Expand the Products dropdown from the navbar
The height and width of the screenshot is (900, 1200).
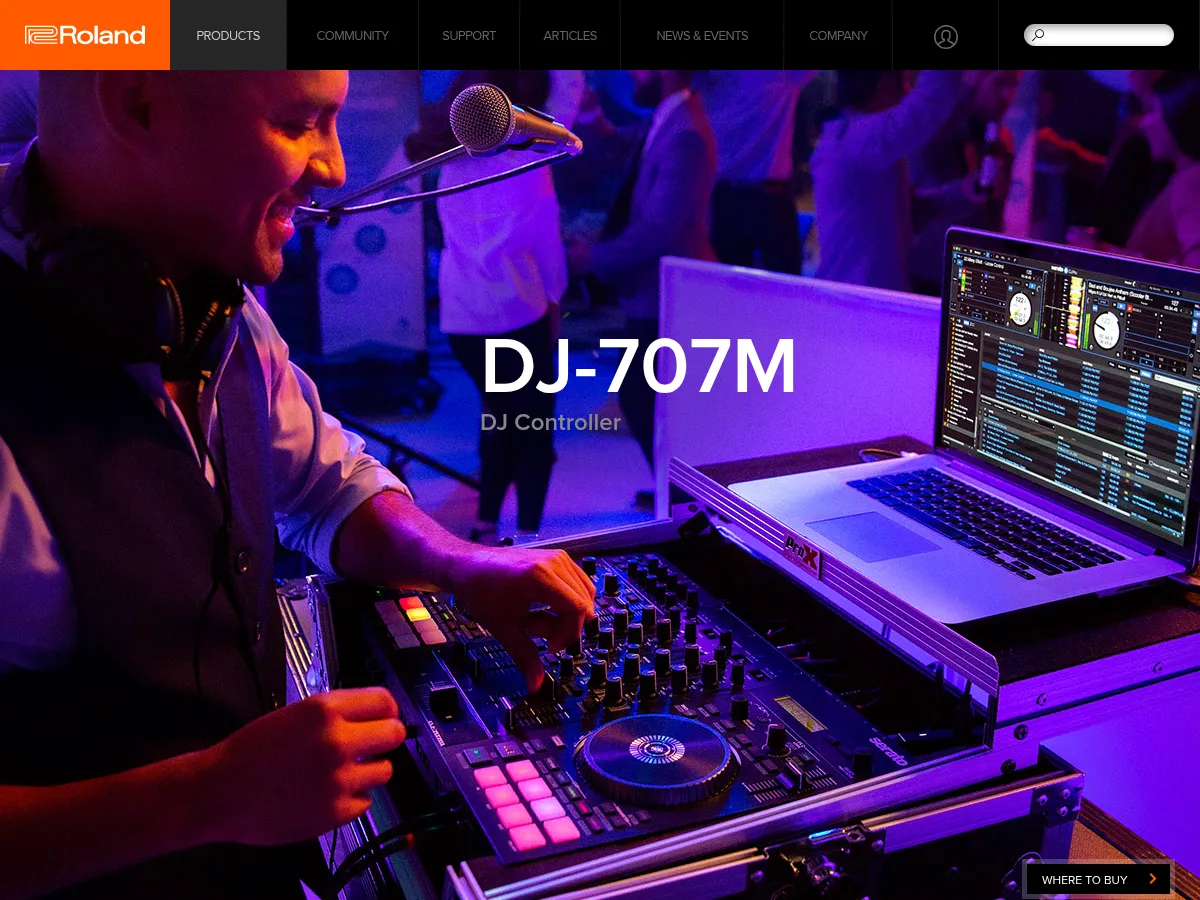tap(228, 35)
